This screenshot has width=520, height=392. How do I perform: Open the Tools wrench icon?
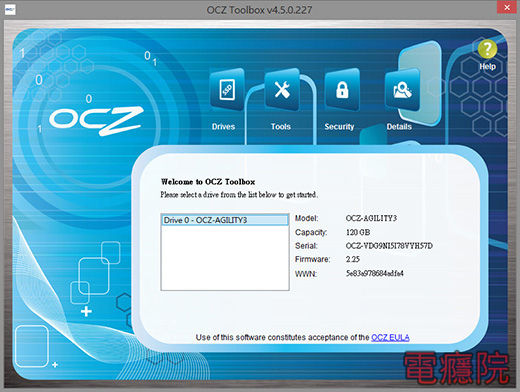282,89
